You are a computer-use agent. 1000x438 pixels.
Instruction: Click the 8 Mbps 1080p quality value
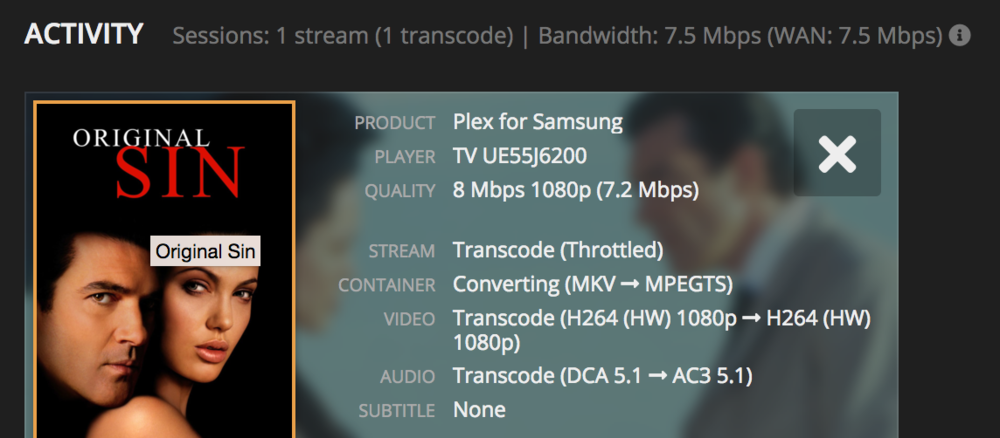tap(576, 190)
